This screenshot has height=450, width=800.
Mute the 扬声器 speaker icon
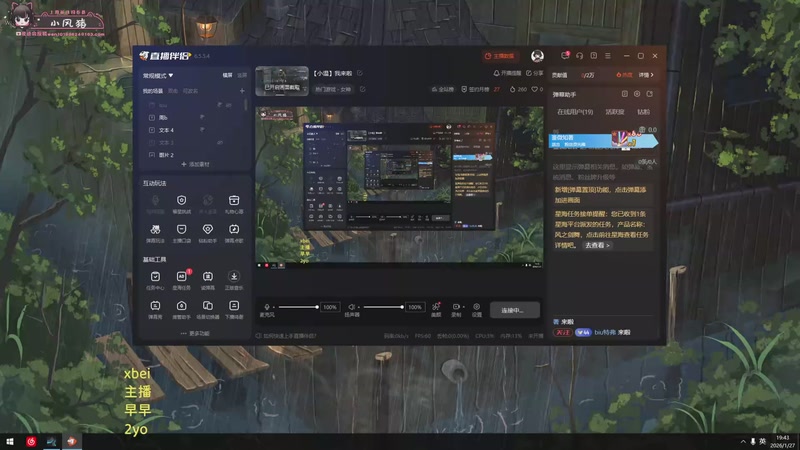click(x=351, y=307)
